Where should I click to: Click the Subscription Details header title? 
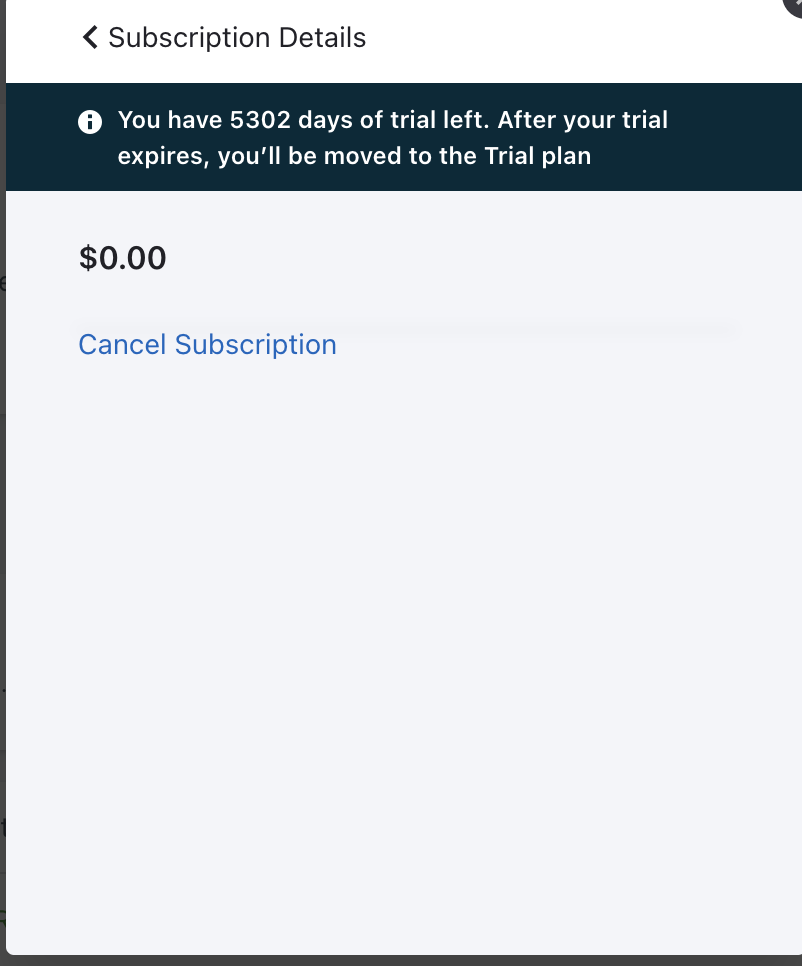point(237,38)
